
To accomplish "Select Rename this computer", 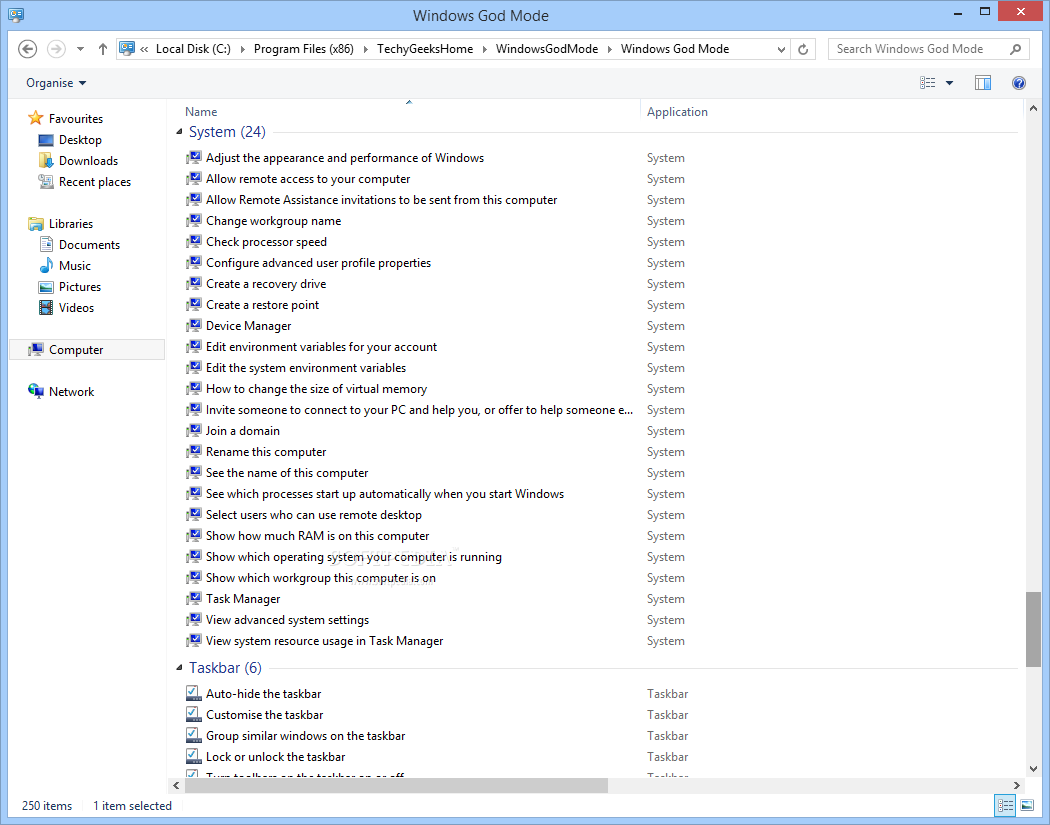I will [266, 452].
